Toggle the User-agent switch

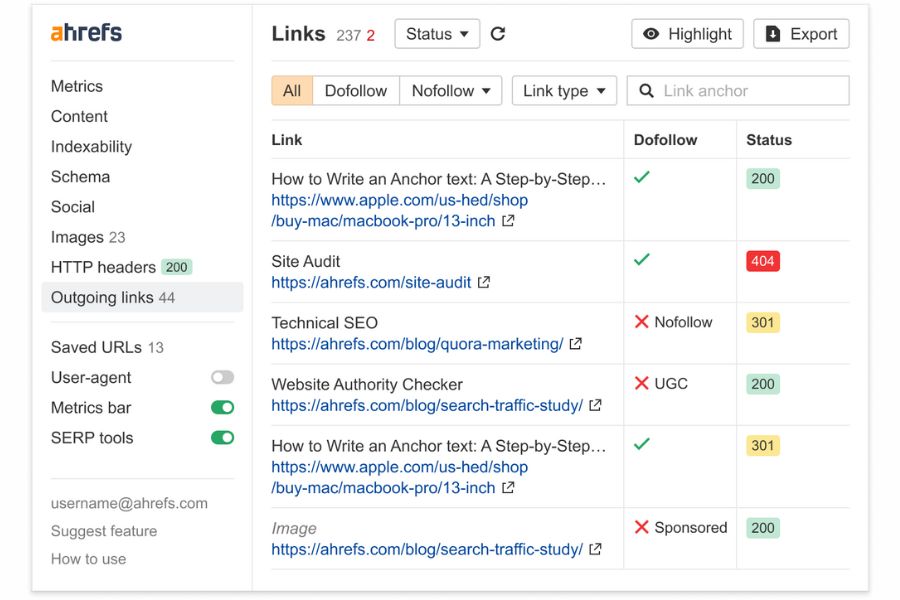pos(222,377)
